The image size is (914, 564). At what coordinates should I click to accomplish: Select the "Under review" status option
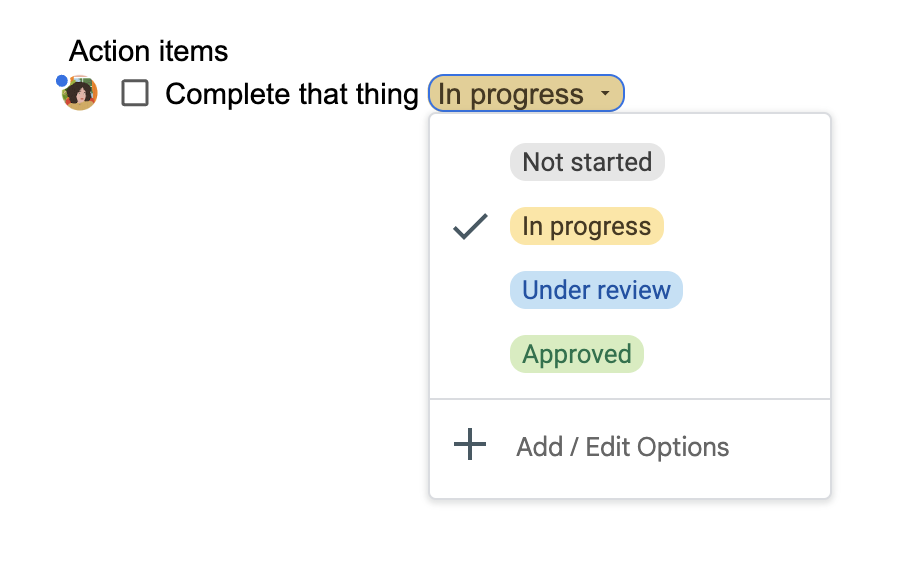coord(596,290)
